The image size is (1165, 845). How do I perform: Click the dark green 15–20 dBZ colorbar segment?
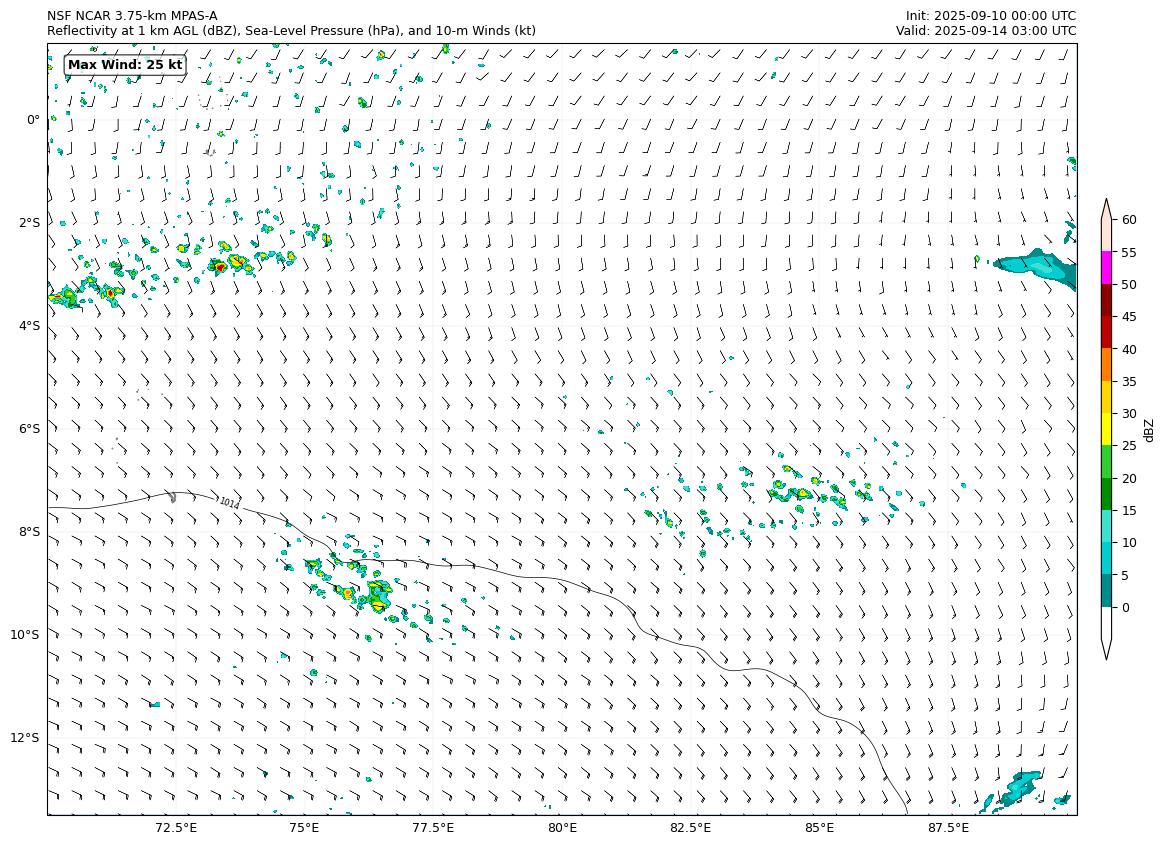(x=1106, y=494)
